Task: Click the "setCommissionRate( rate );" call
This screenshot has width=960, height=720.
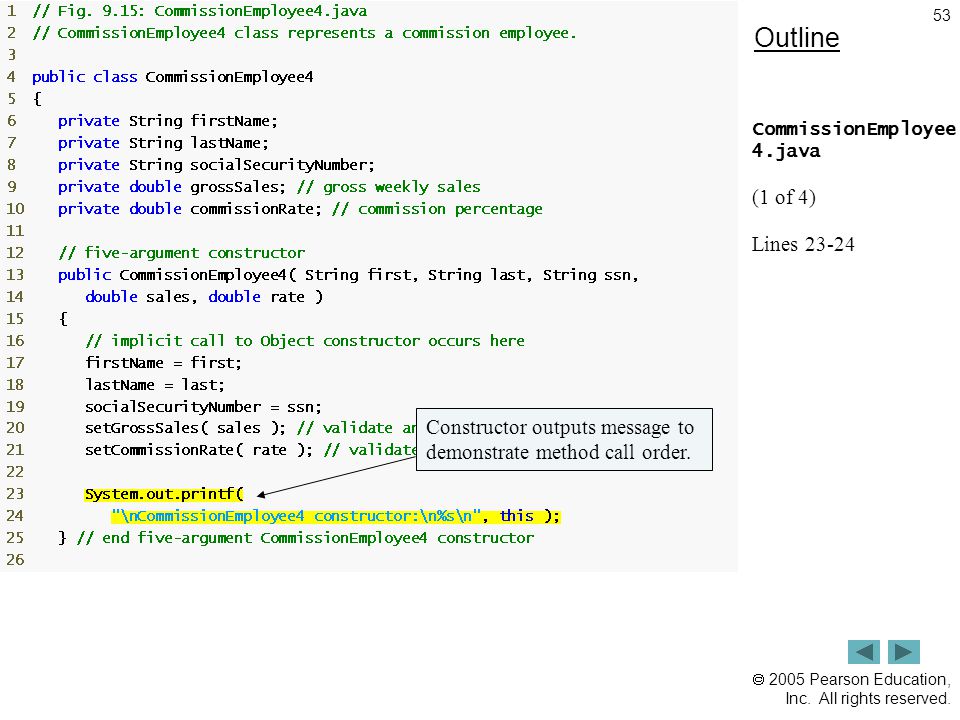Action: coord(199,450)
